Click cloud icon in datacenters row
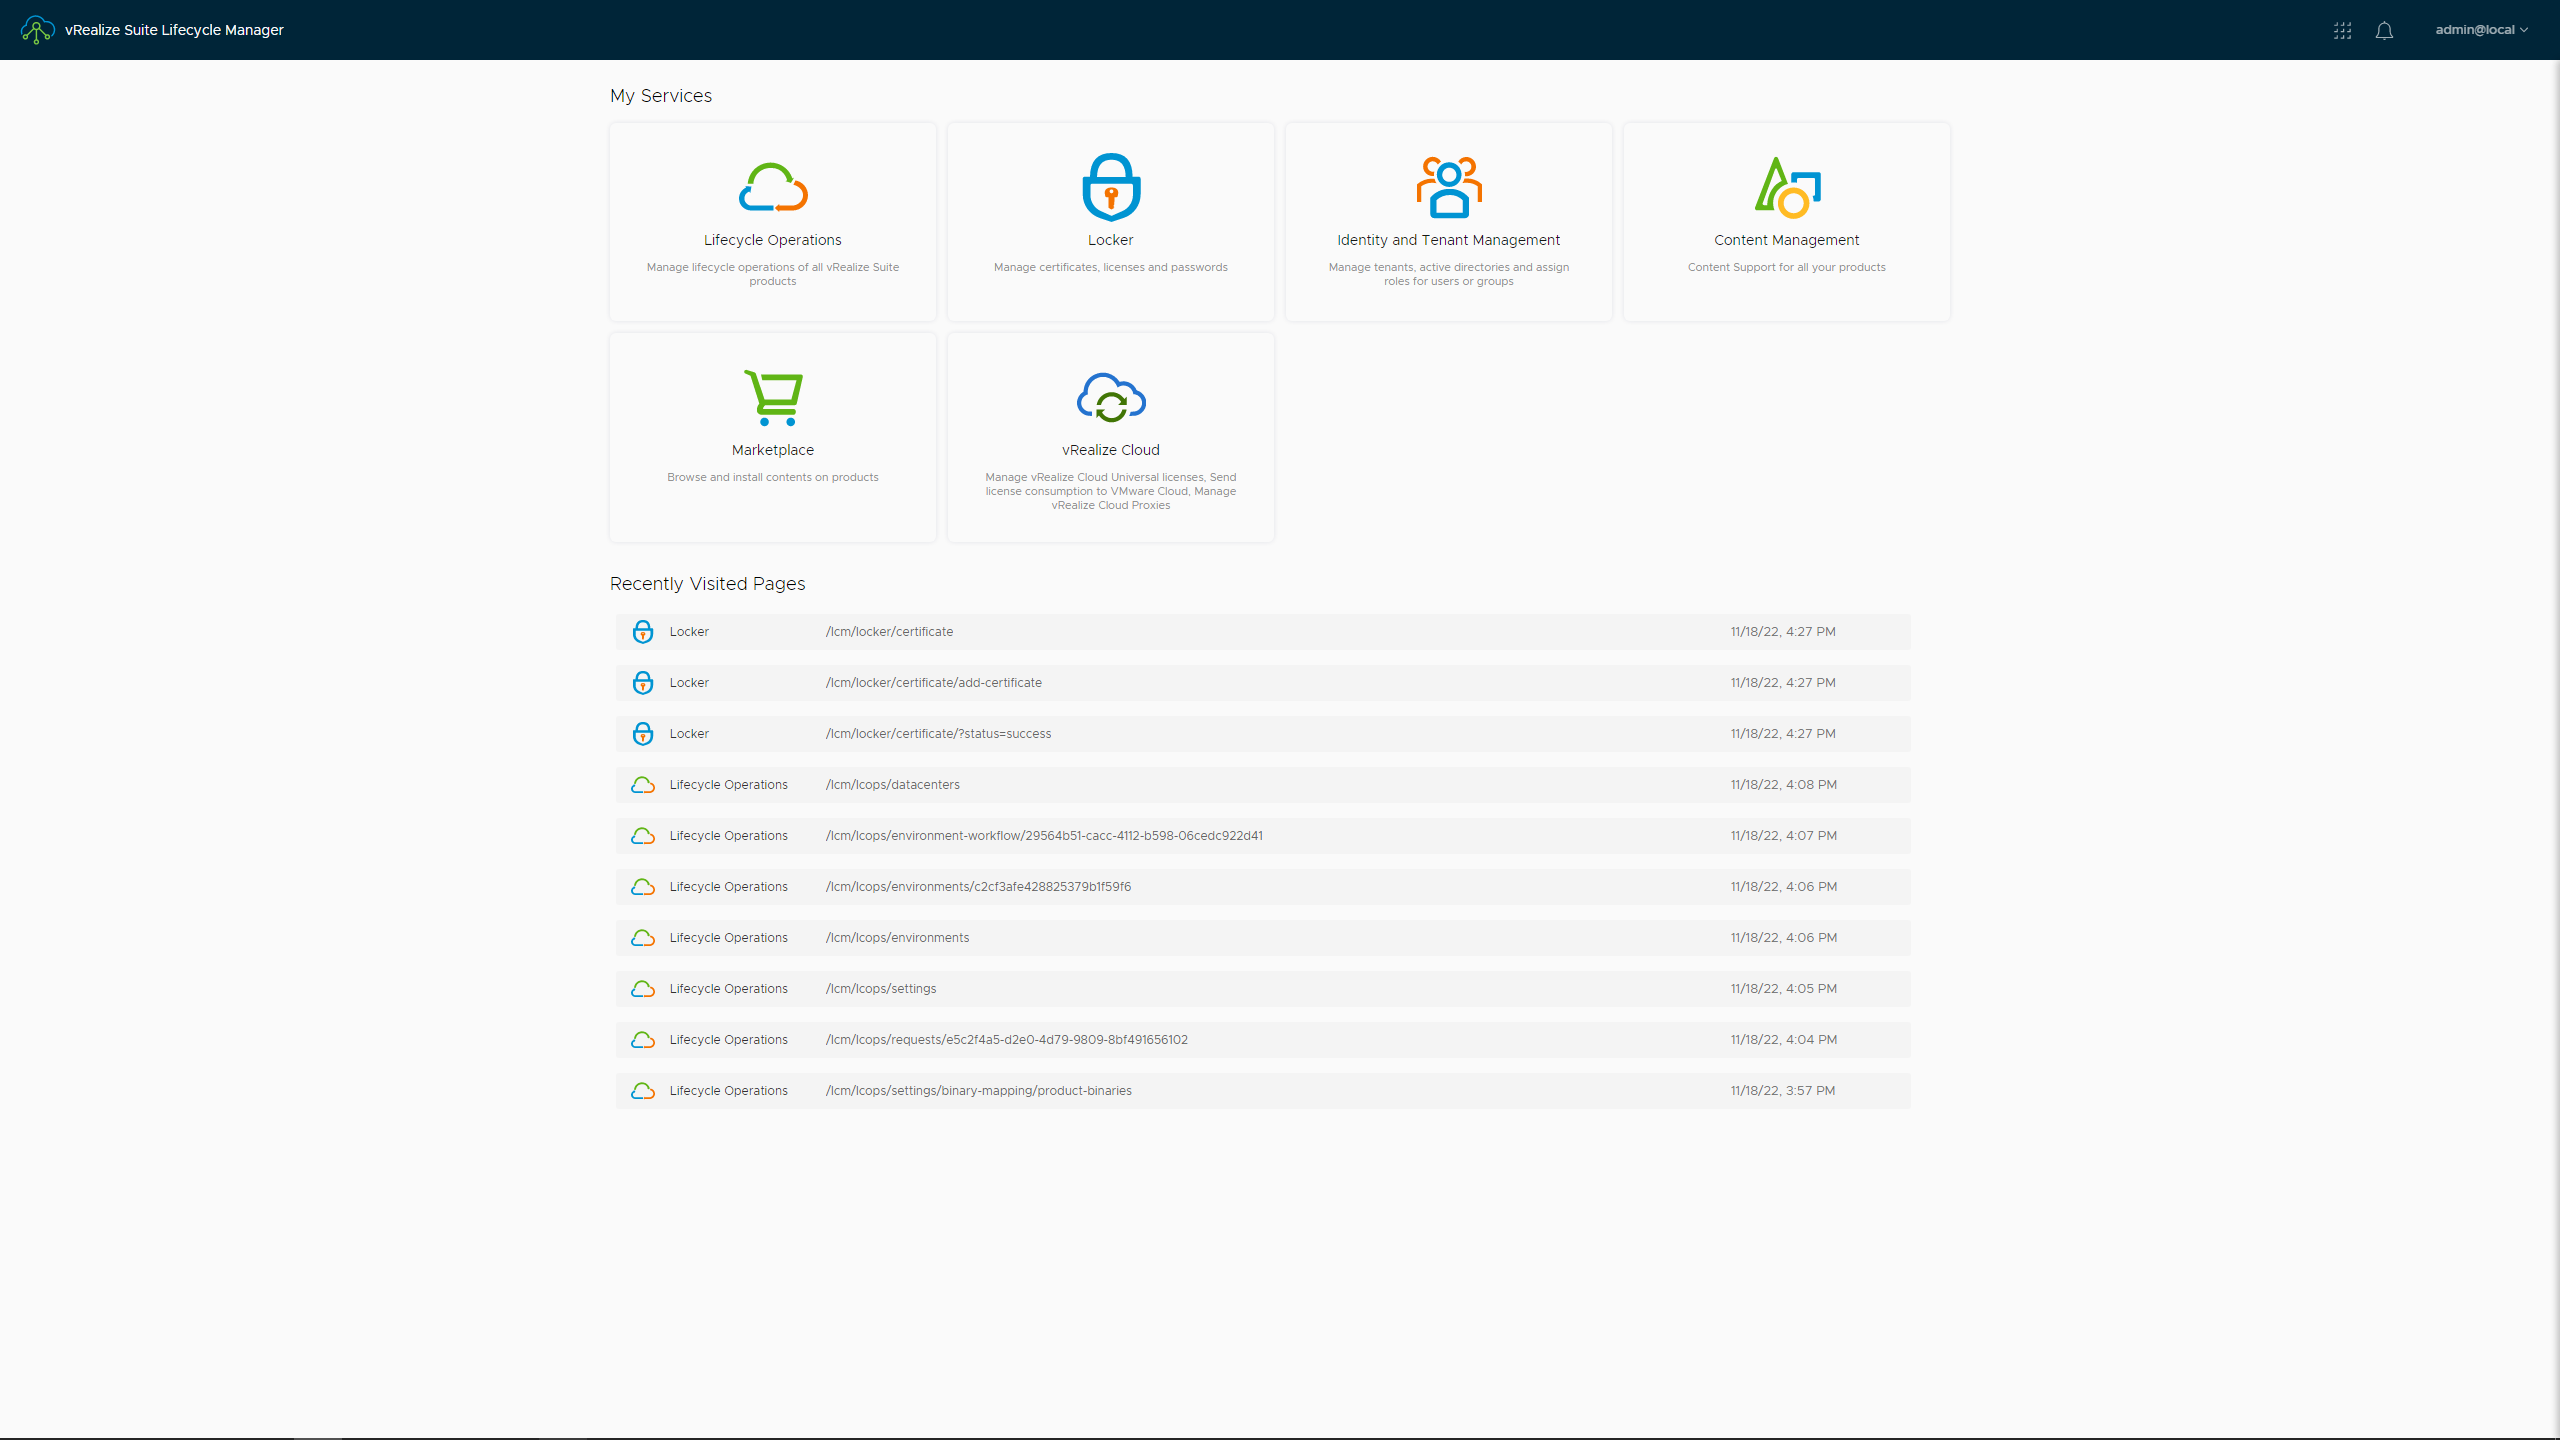This screenshot has height=1440, width=2560. tap(643, 785)
